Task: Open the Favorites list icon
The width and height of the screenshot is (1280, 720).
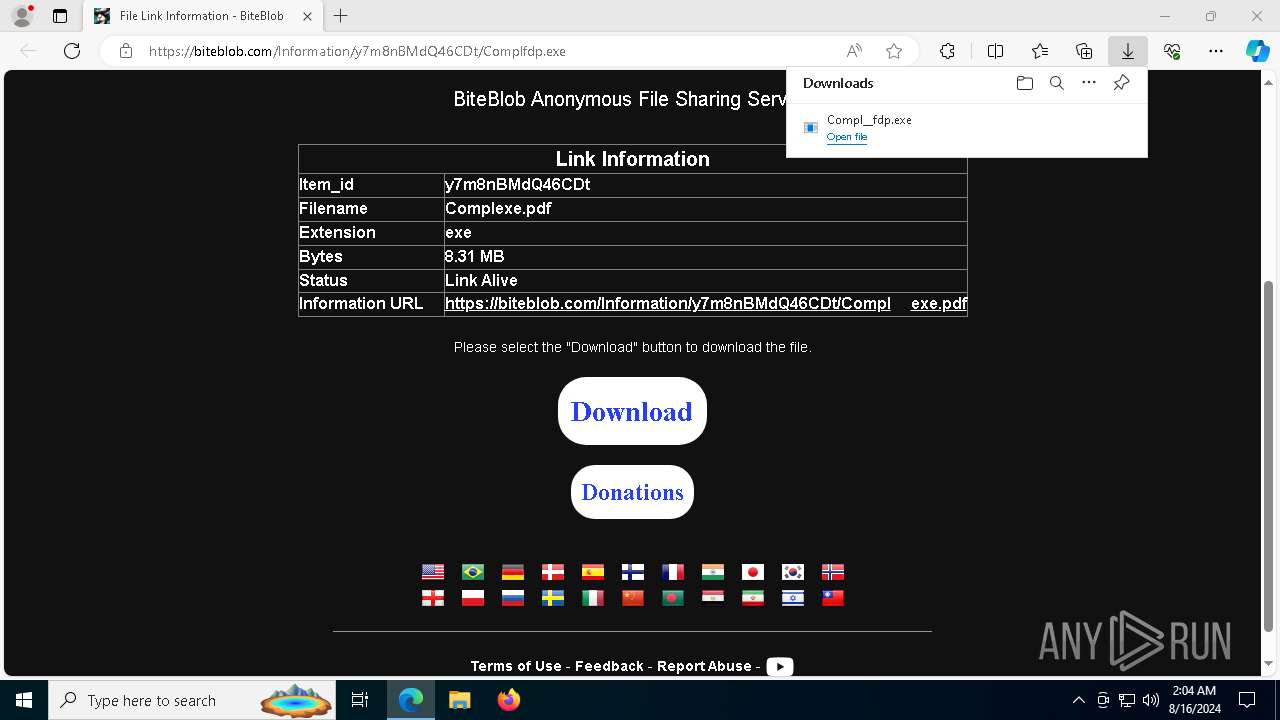Action: click(x=1040, y=51)
